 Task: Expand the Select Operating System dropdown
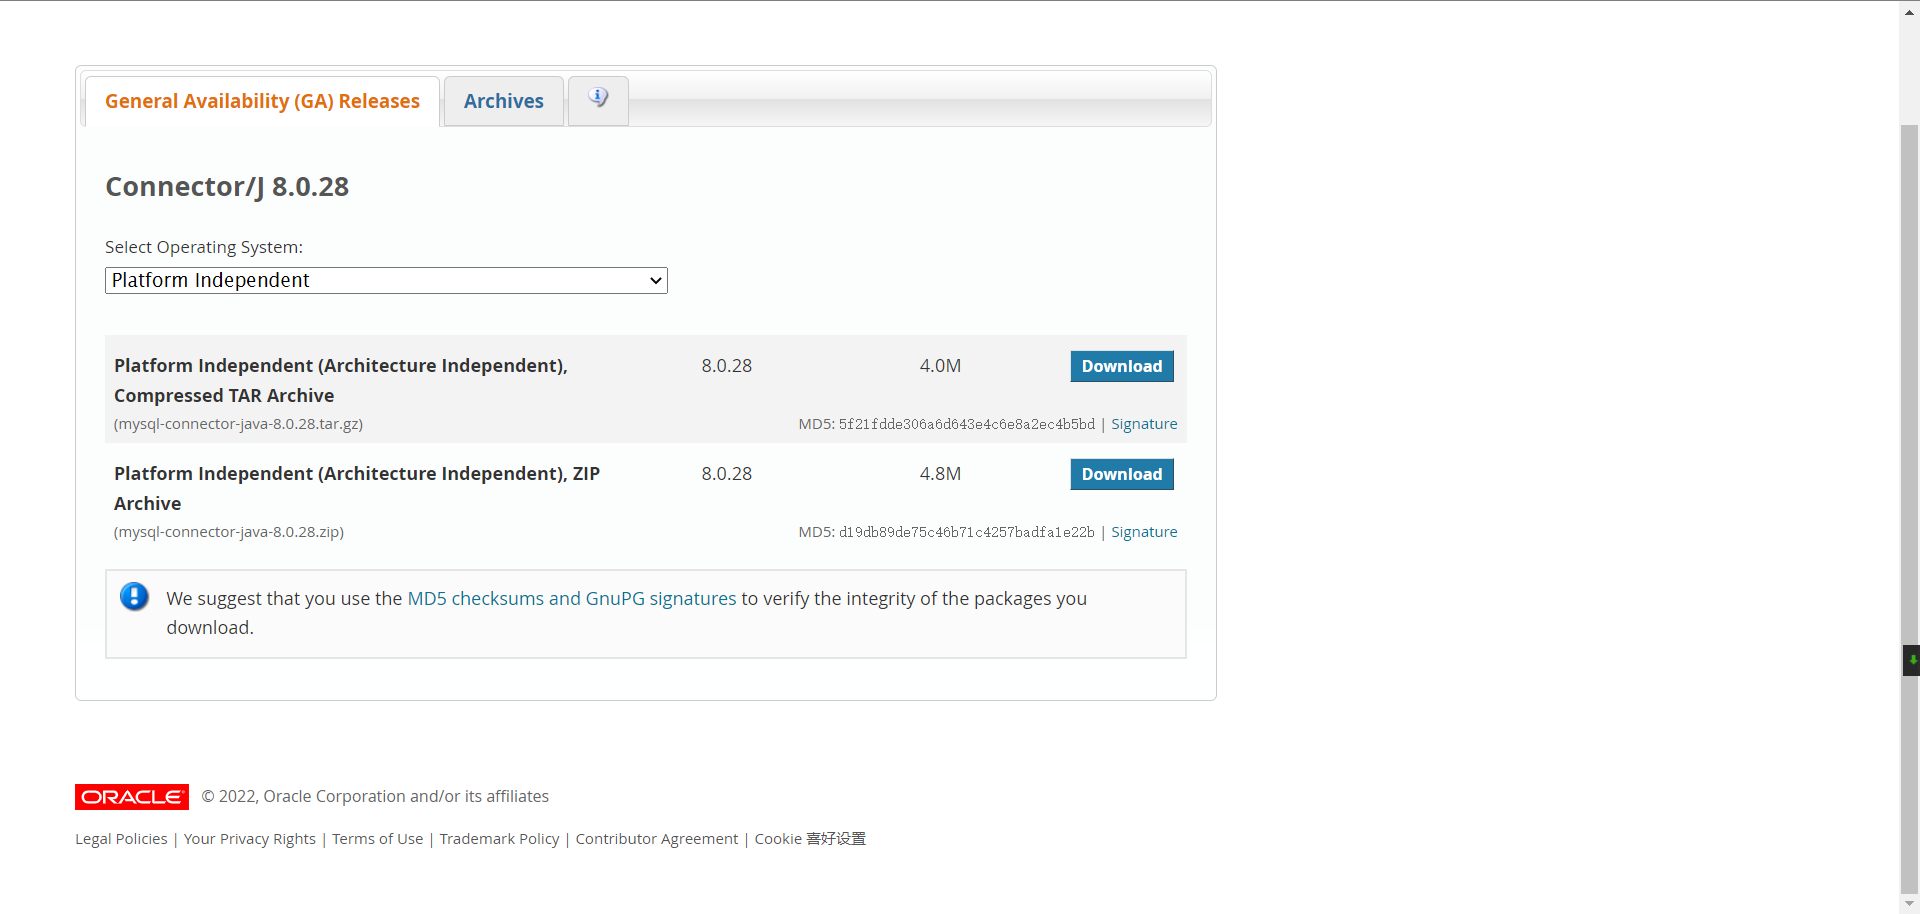(386, 280)
